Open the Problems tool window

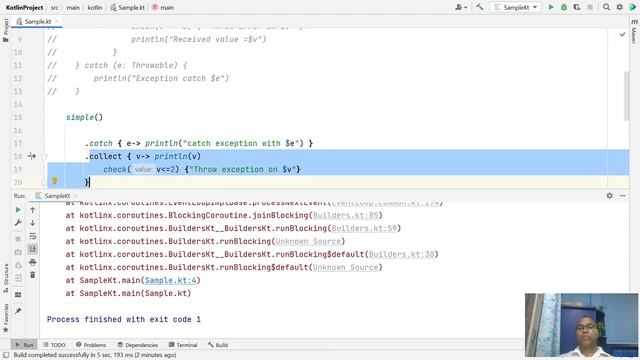pyautogui.click(x=91, y=345)
